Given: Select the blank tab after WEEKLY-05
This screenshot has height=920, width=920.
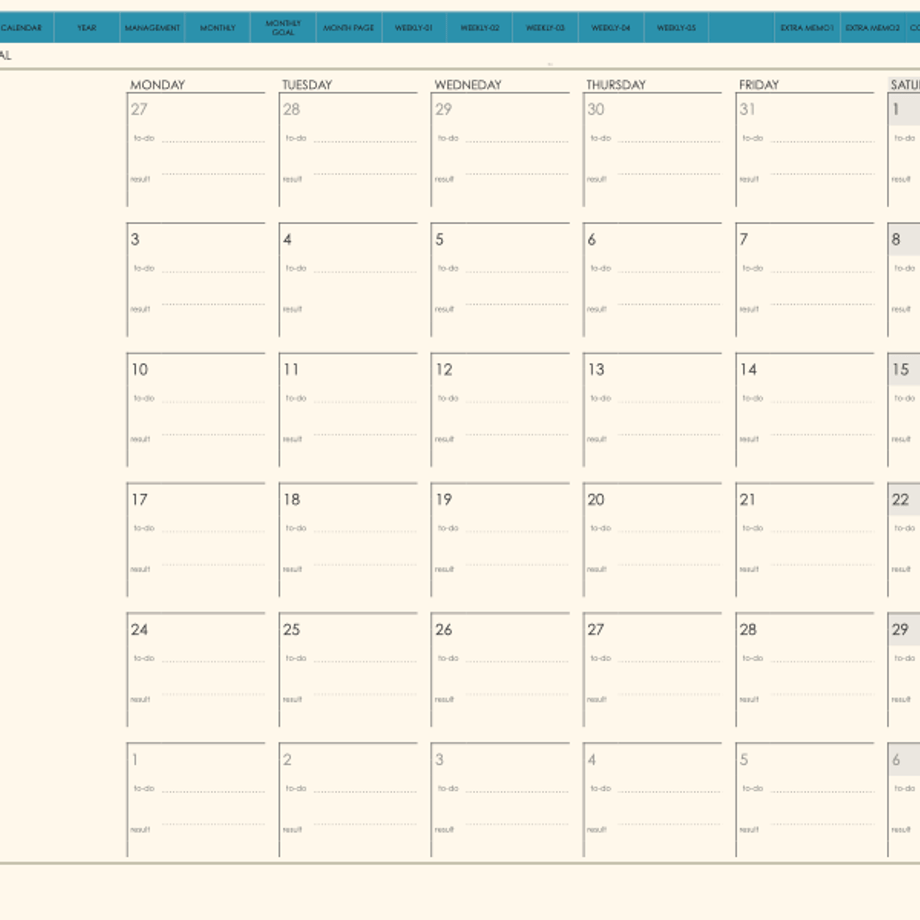Looking at the screenshot, I should tap(742, 28).
